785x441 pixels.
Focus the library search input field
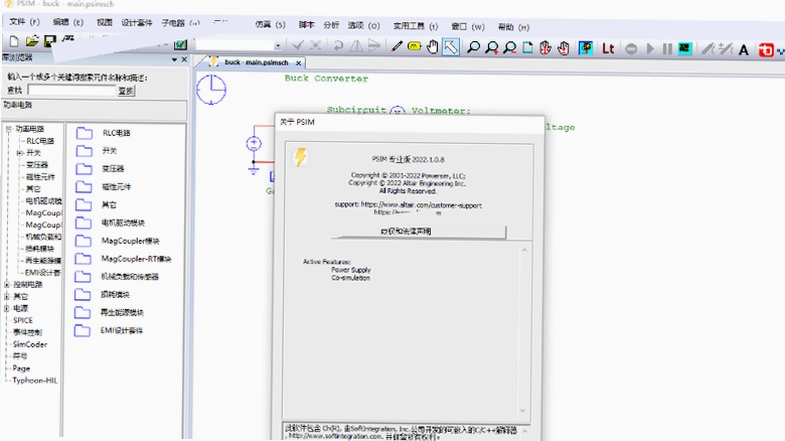click(x=72, y=90)
